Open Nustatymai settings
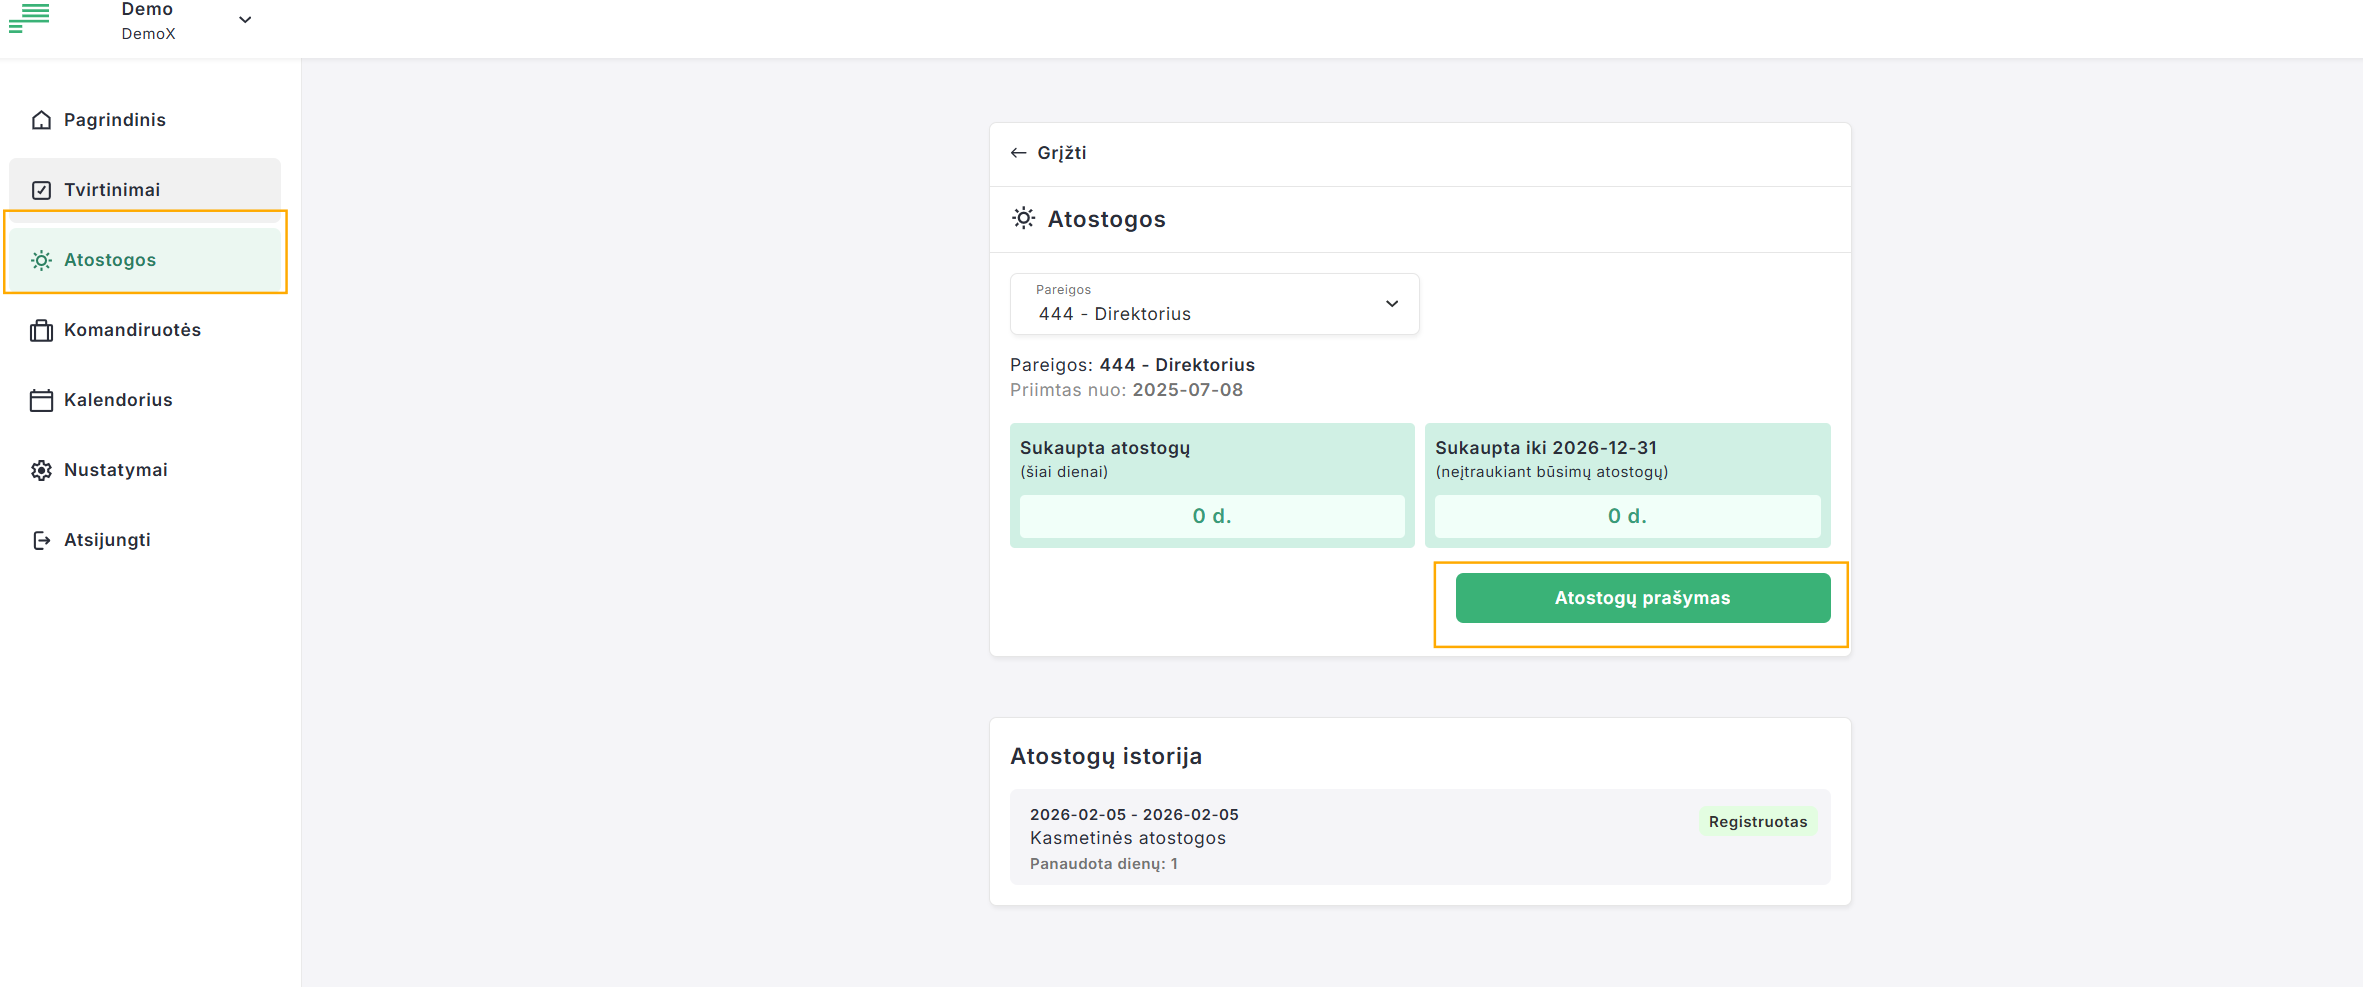 [145, 470]
